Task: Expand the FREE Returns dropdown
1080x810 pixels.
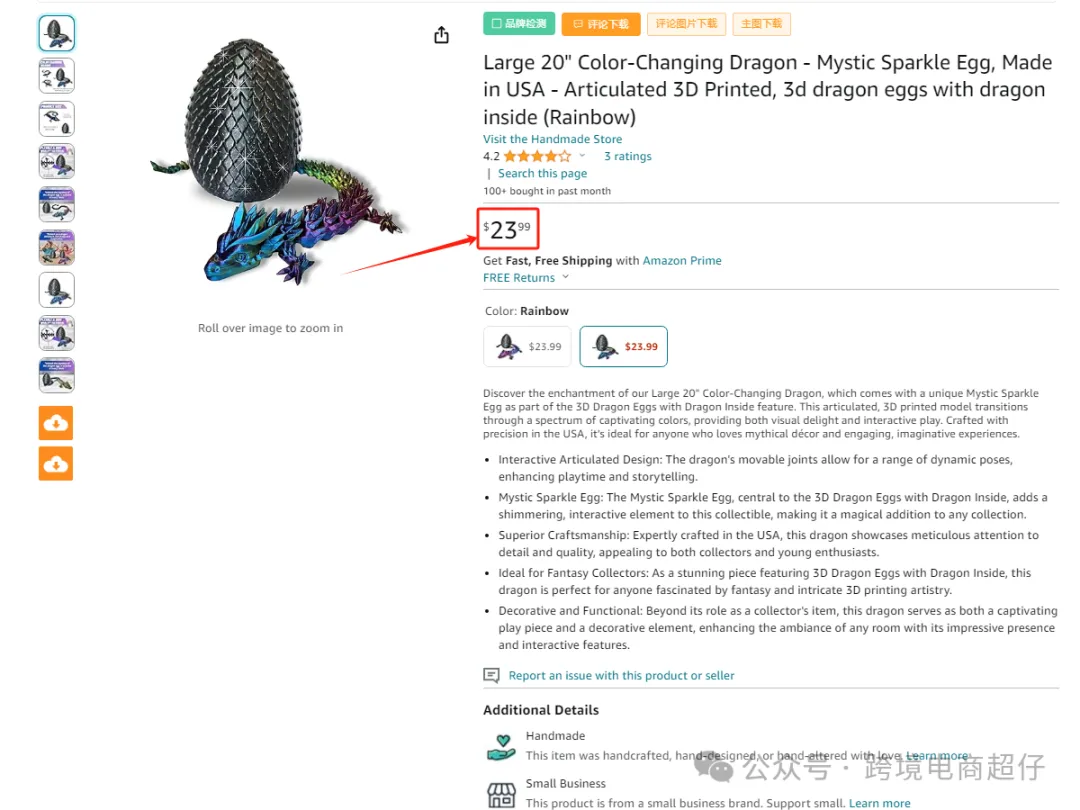Action: coord(526,278)
